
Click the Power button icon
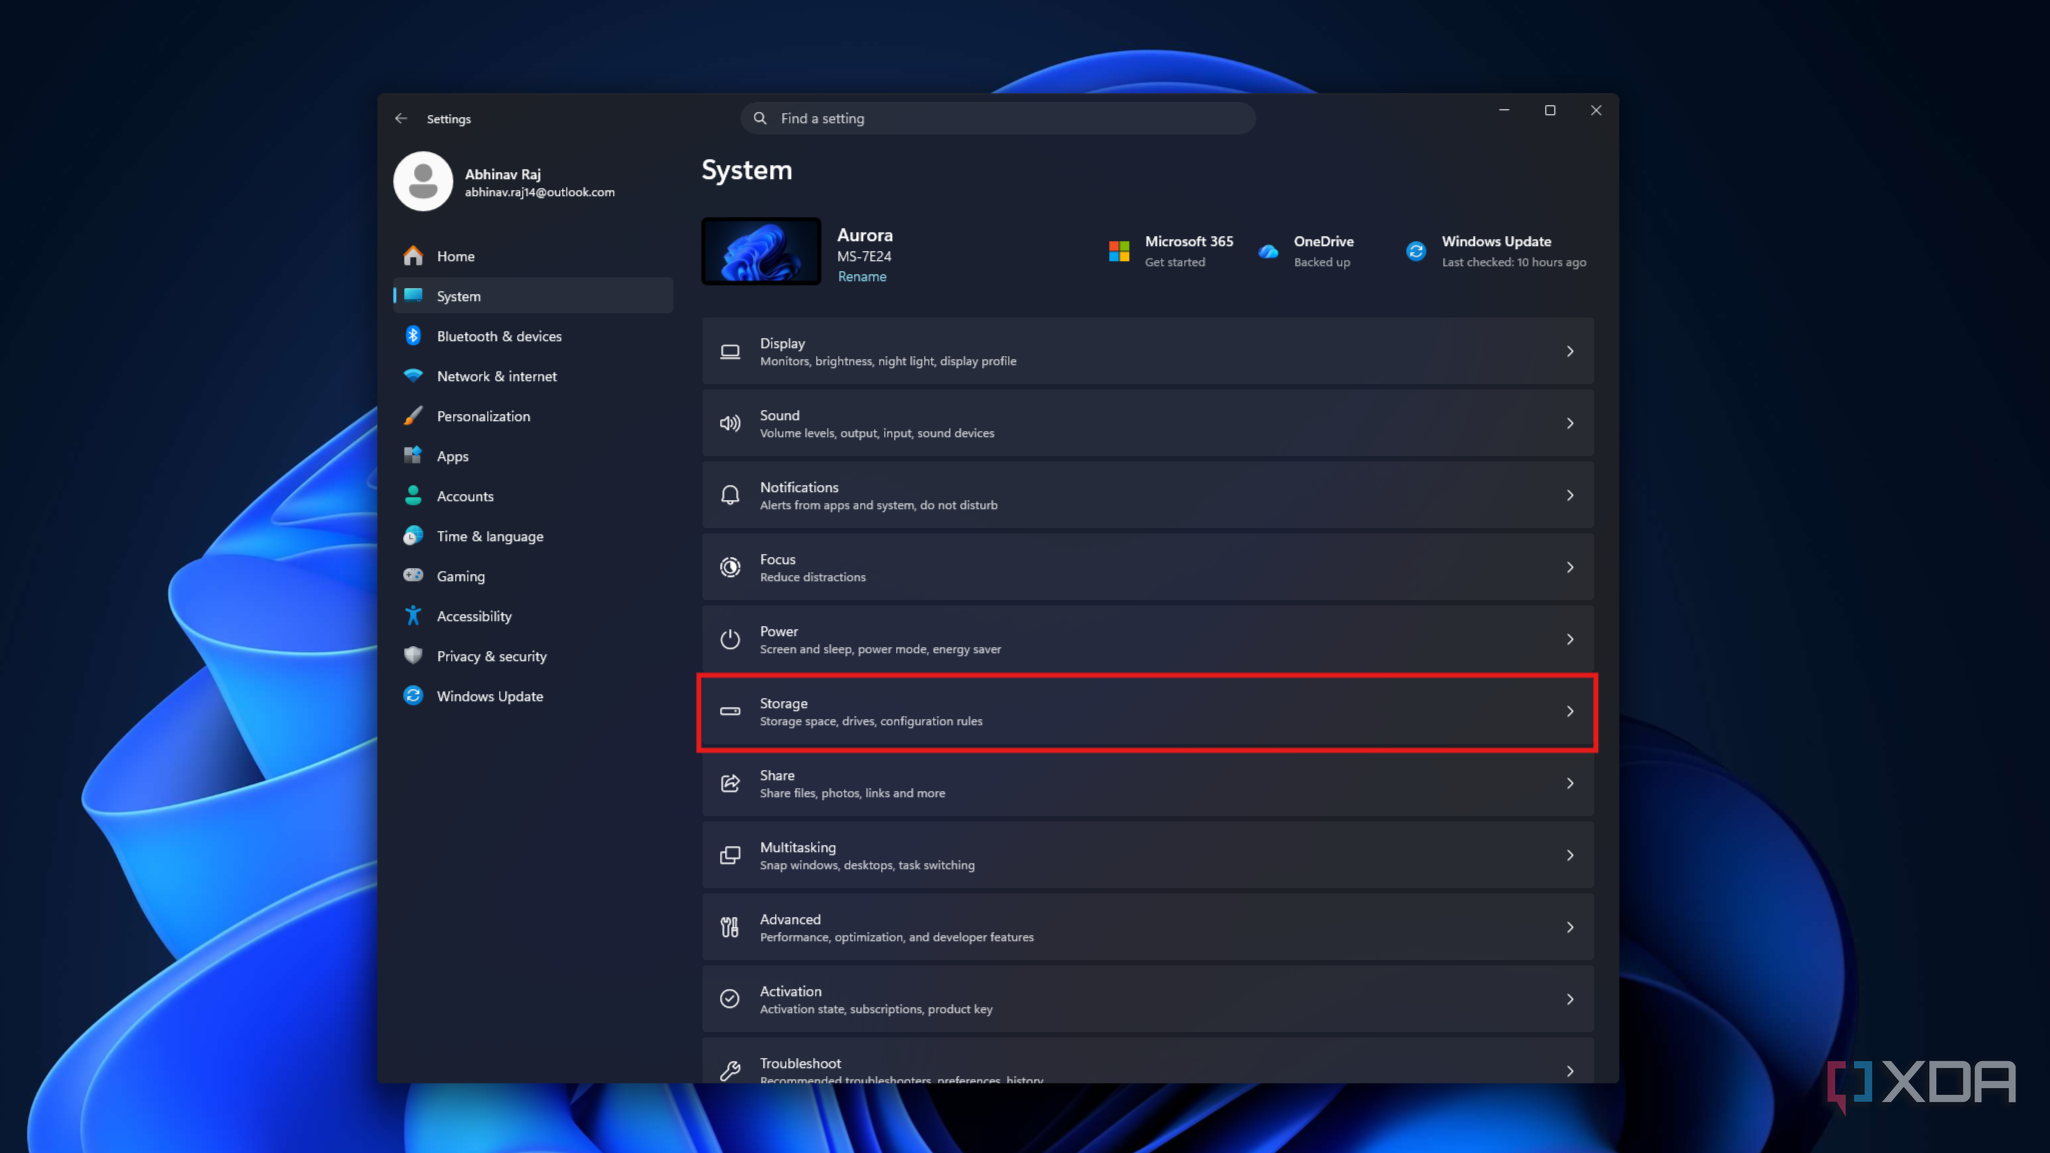click(730, 640)
